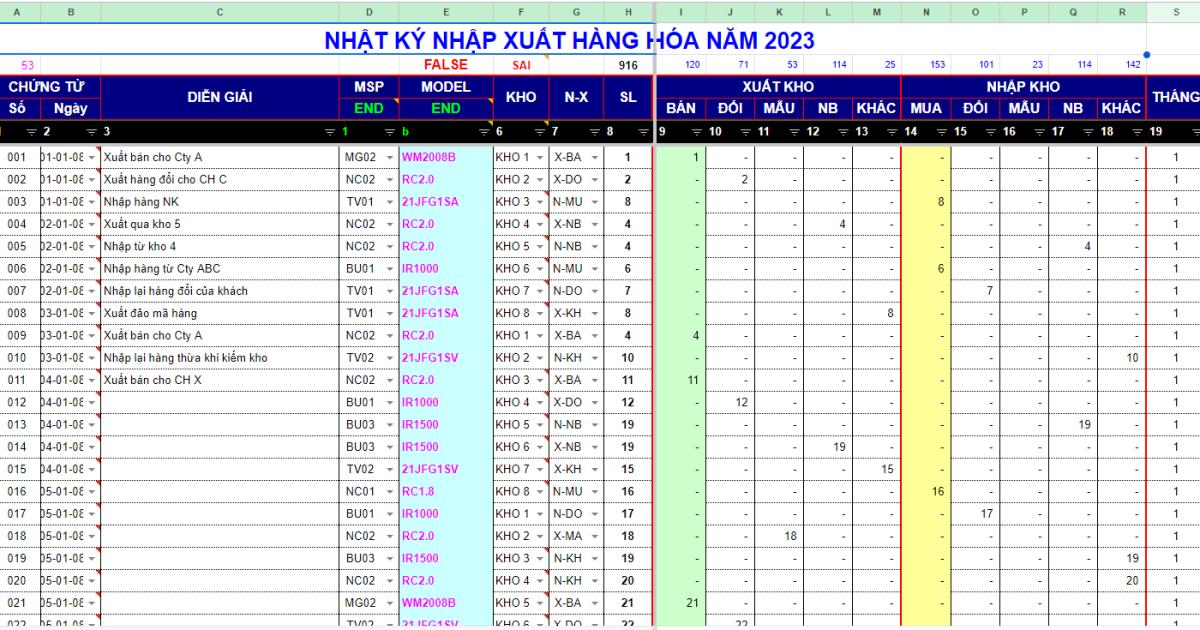Select the cell displaying FALSE
The width and height of the screenshot is (1200, 630).
[444, 64]
